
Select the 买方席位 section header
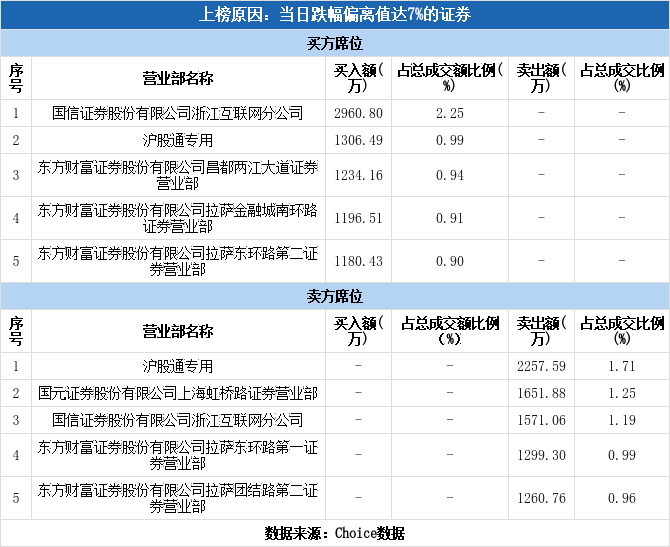point(335,43)
